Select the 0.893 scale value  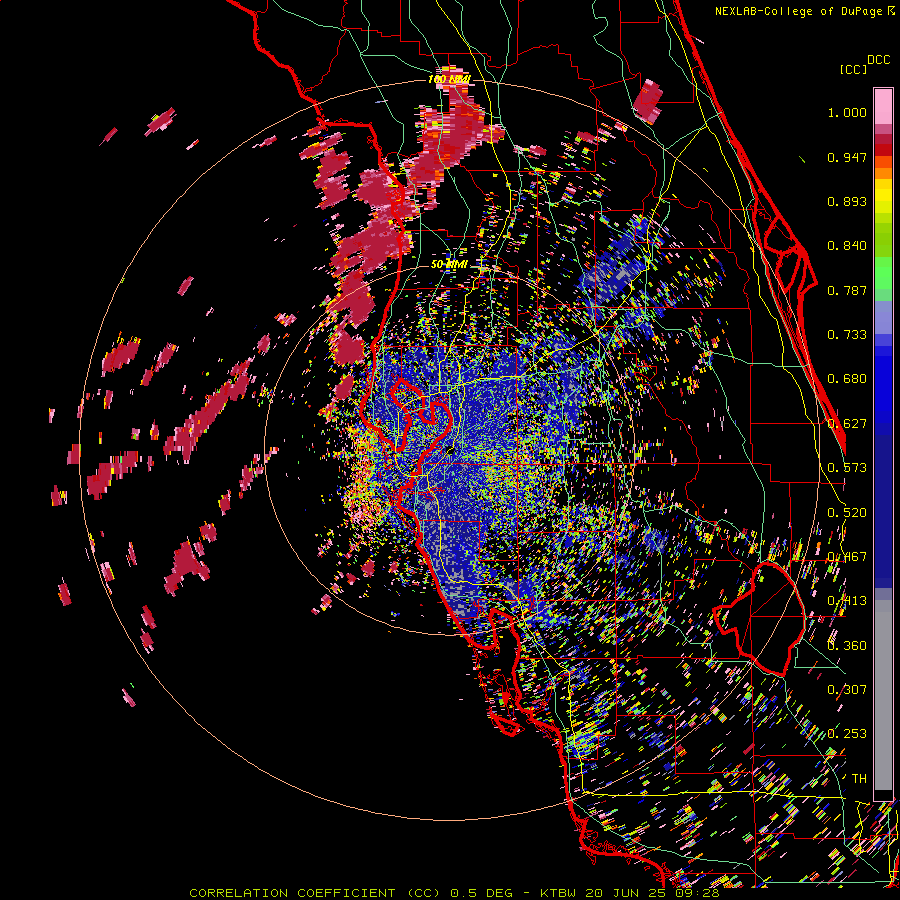847,201
